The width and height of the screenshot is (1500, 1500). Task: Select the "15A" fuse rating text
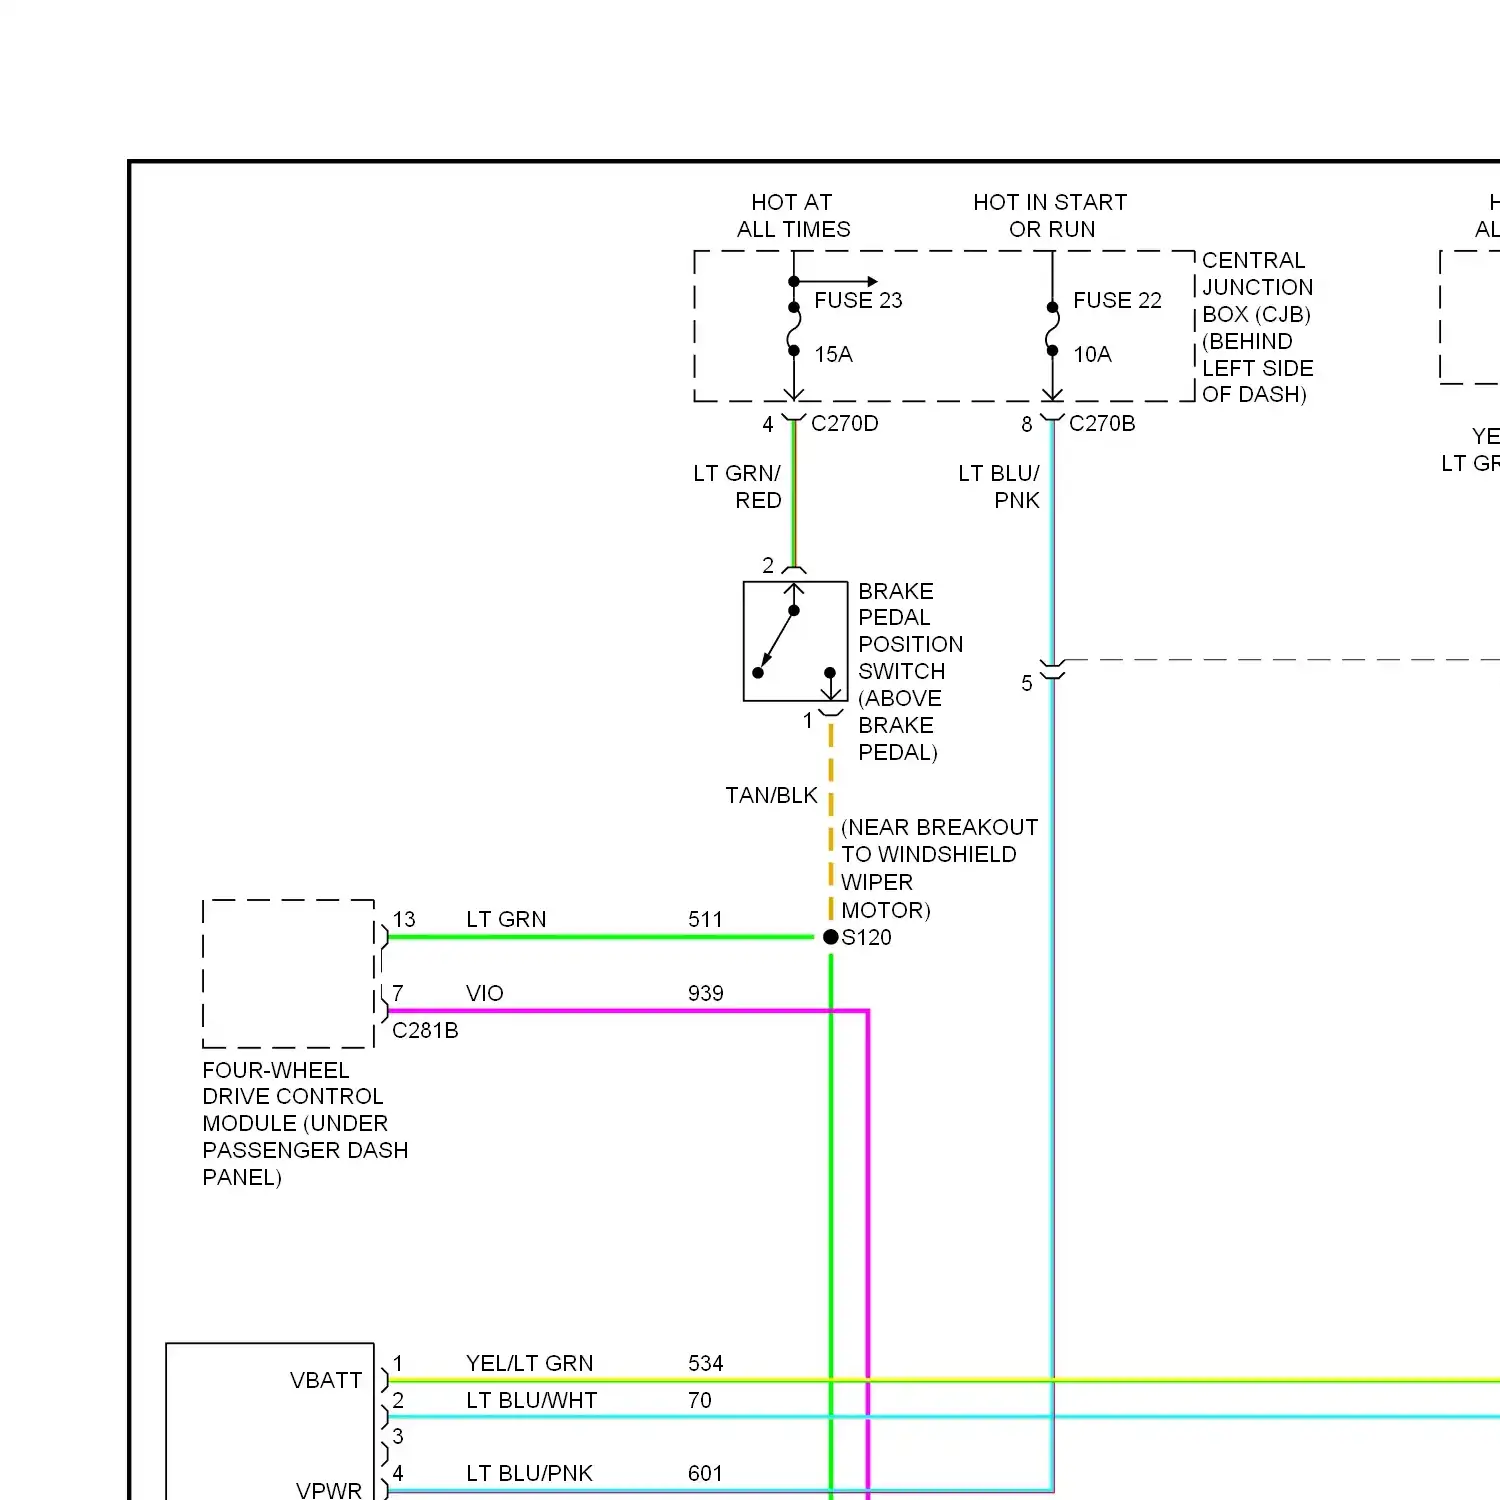click(x=833, y=354)
